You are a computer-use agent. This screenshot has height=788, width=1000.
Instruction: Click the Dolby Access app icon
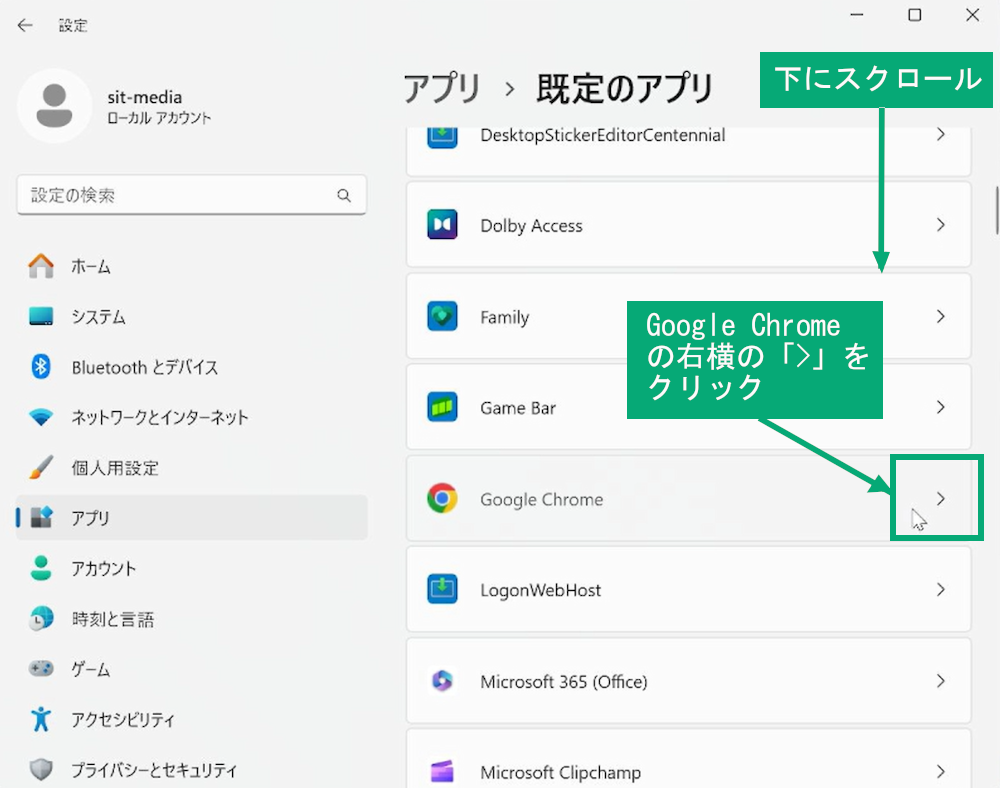(442, 224)
